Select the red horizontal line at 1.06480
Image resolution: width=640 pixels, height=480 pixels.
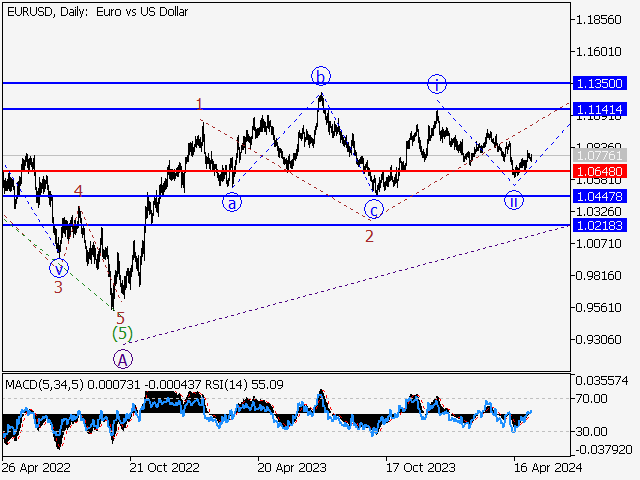coord(287,171)
